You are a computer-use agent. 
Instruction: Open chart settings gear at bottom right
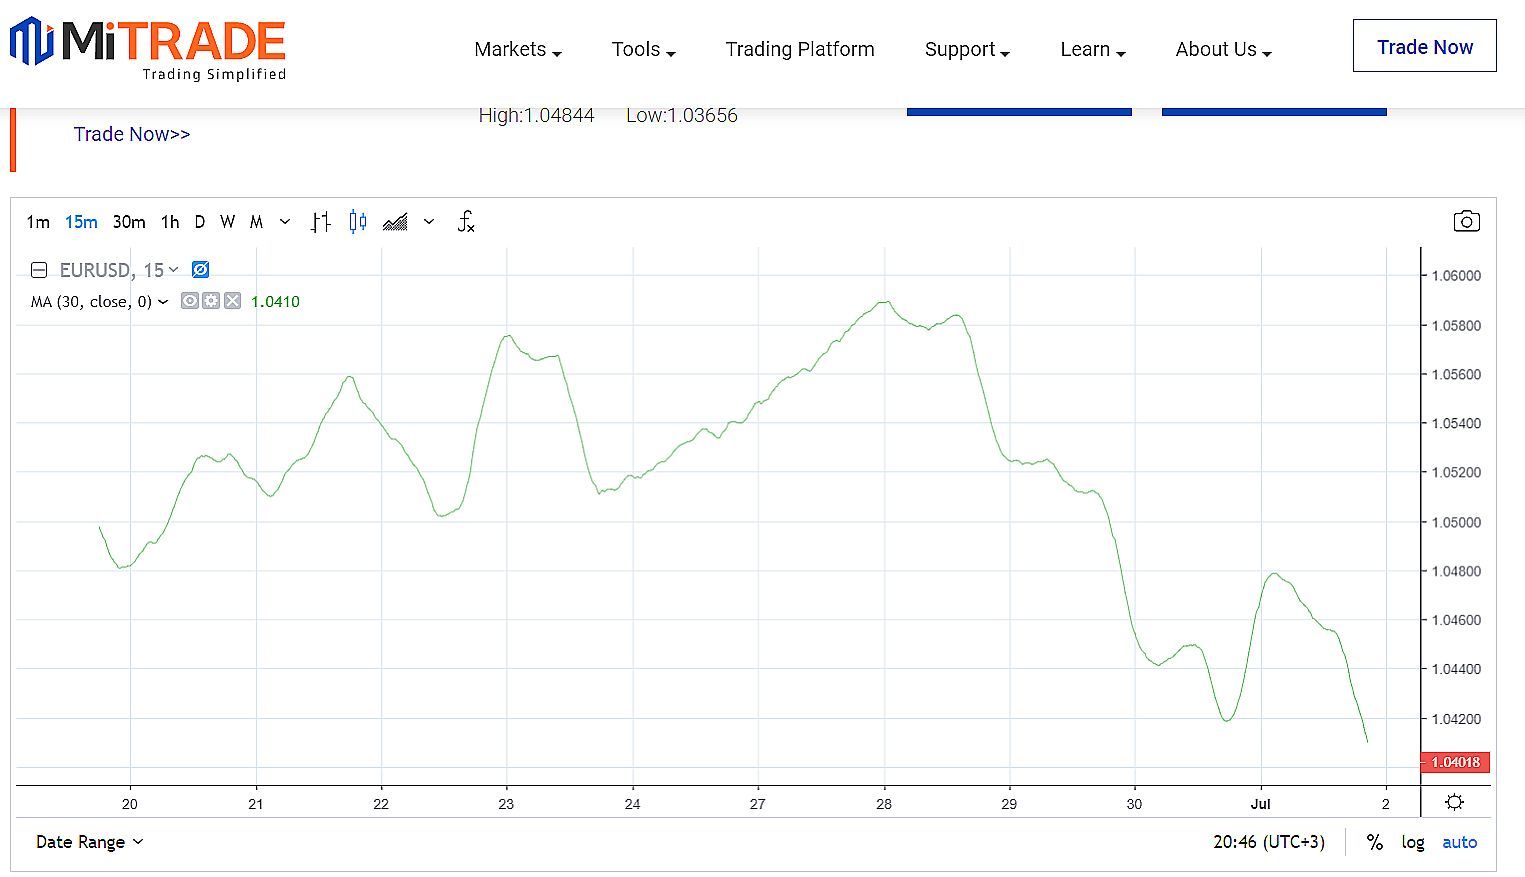[1455, 802]
